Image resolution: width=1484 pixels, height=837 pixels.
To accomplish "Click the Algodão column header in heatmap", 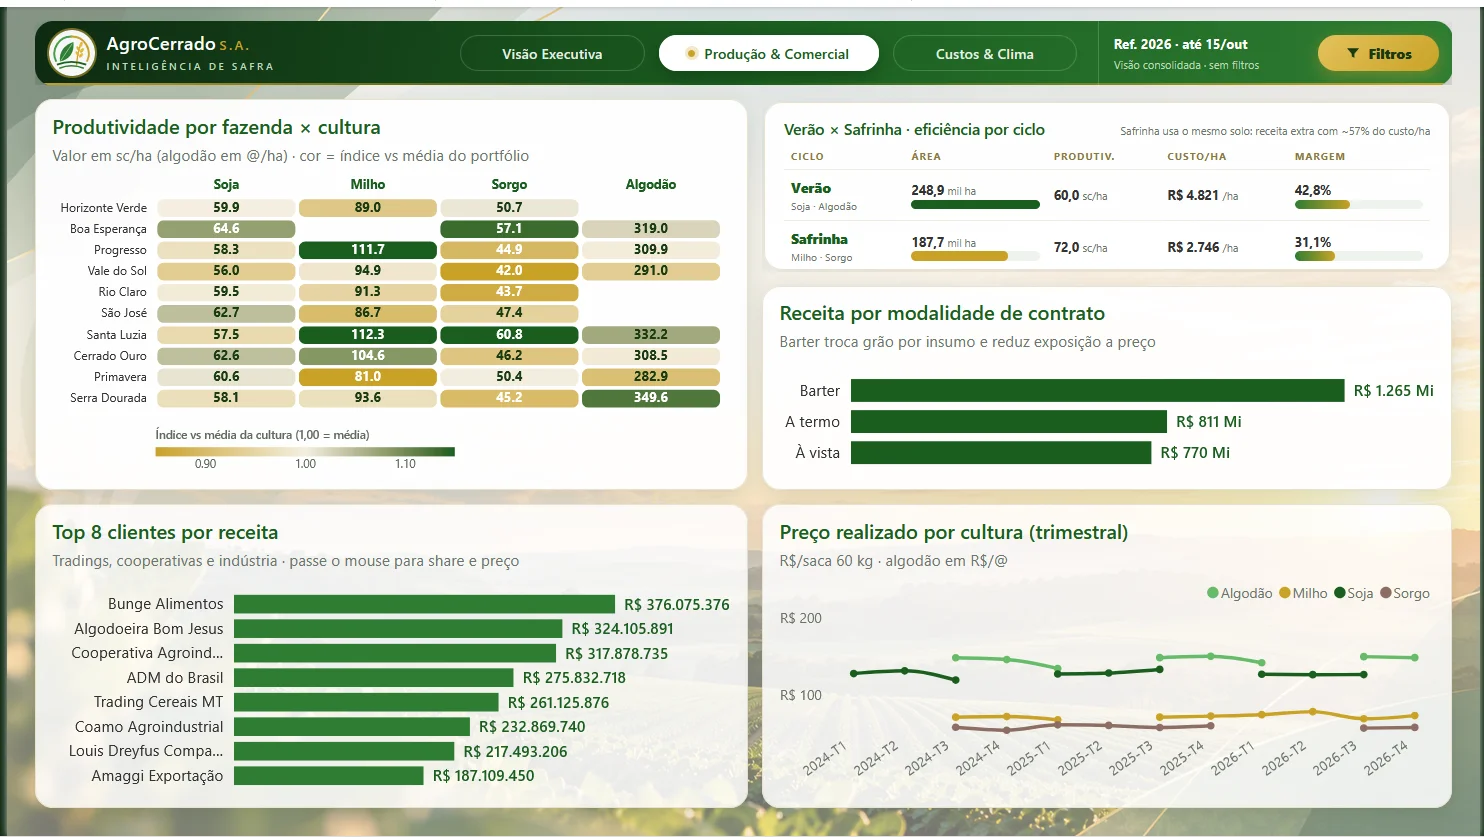I will (651, 184).
